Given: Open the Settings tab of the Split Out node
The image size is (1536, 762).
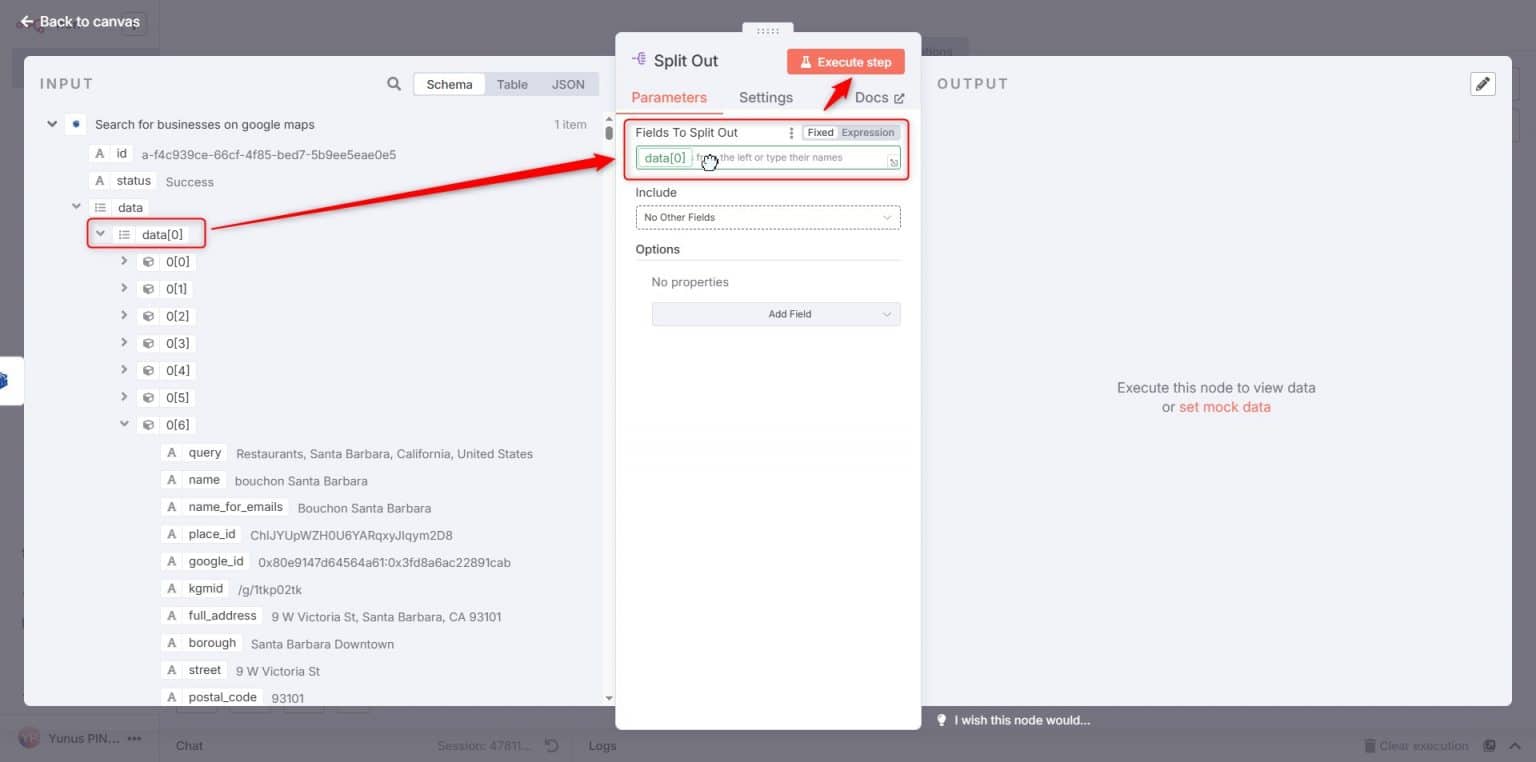Looking at the screenshot, I should pos(765,97).
